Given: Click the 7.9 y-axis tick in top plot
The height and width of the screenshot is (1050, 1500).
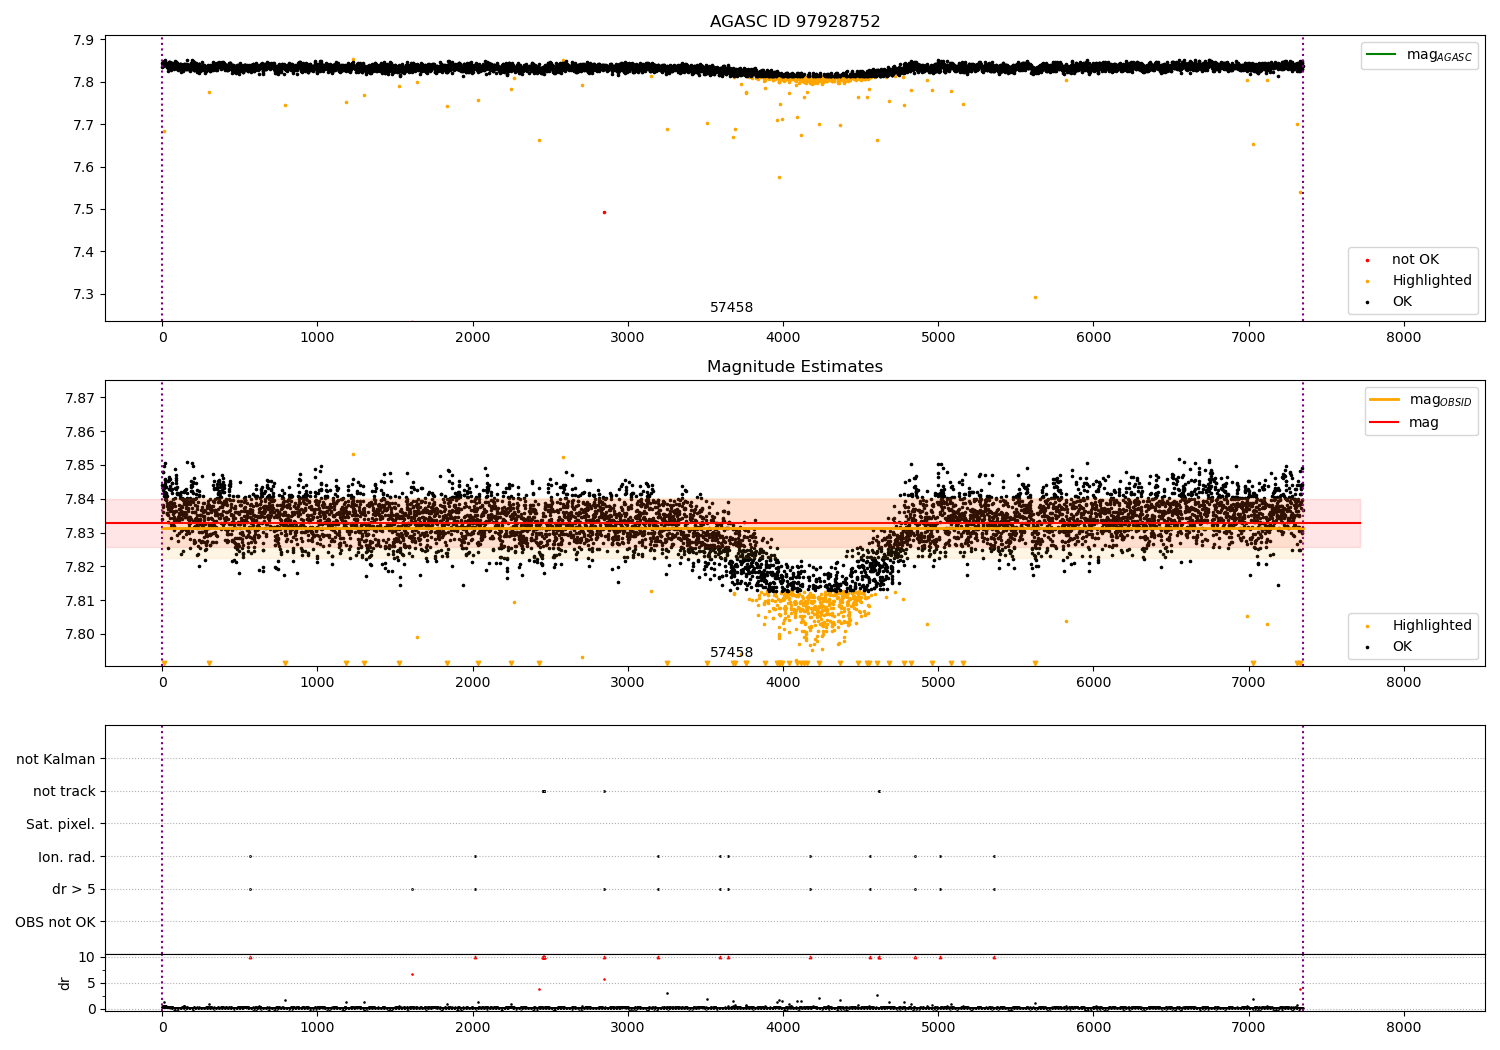Looking at the screenshot, I should (x=84, y=40).
